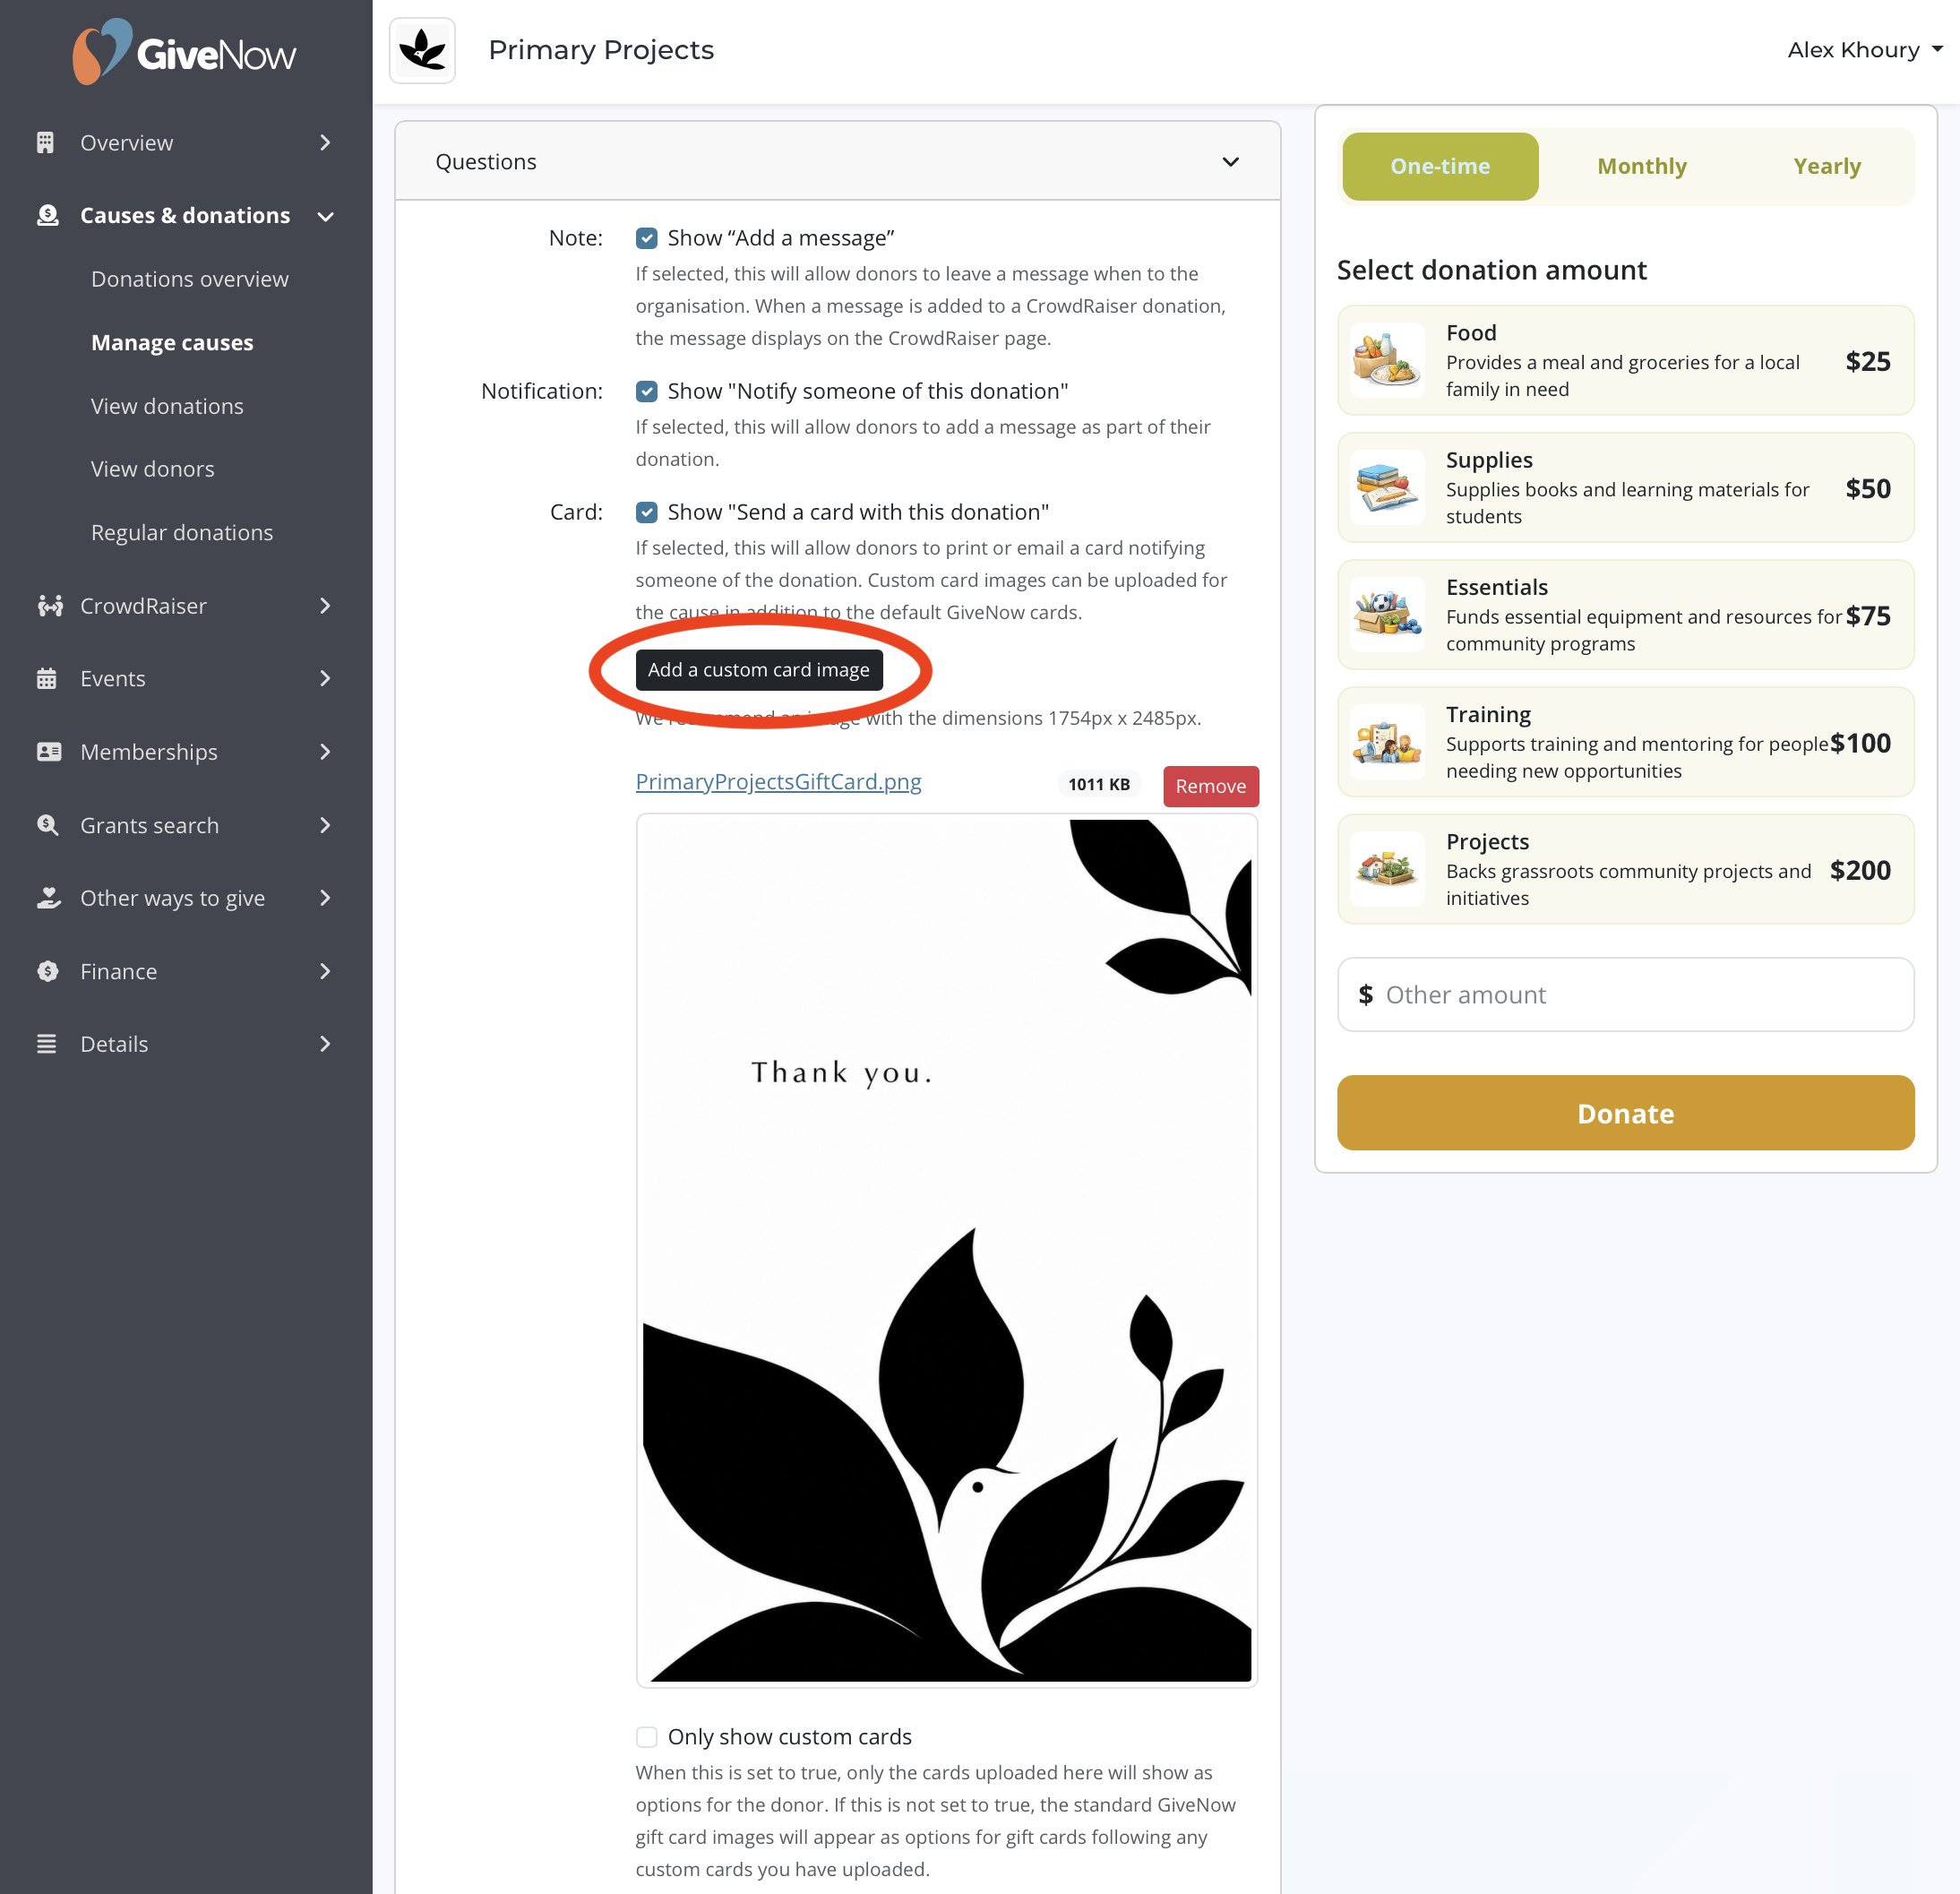1960x1894 pixels.
Task: Open the Alex Khoury user dropdown
Action: tap(1865, 50)
